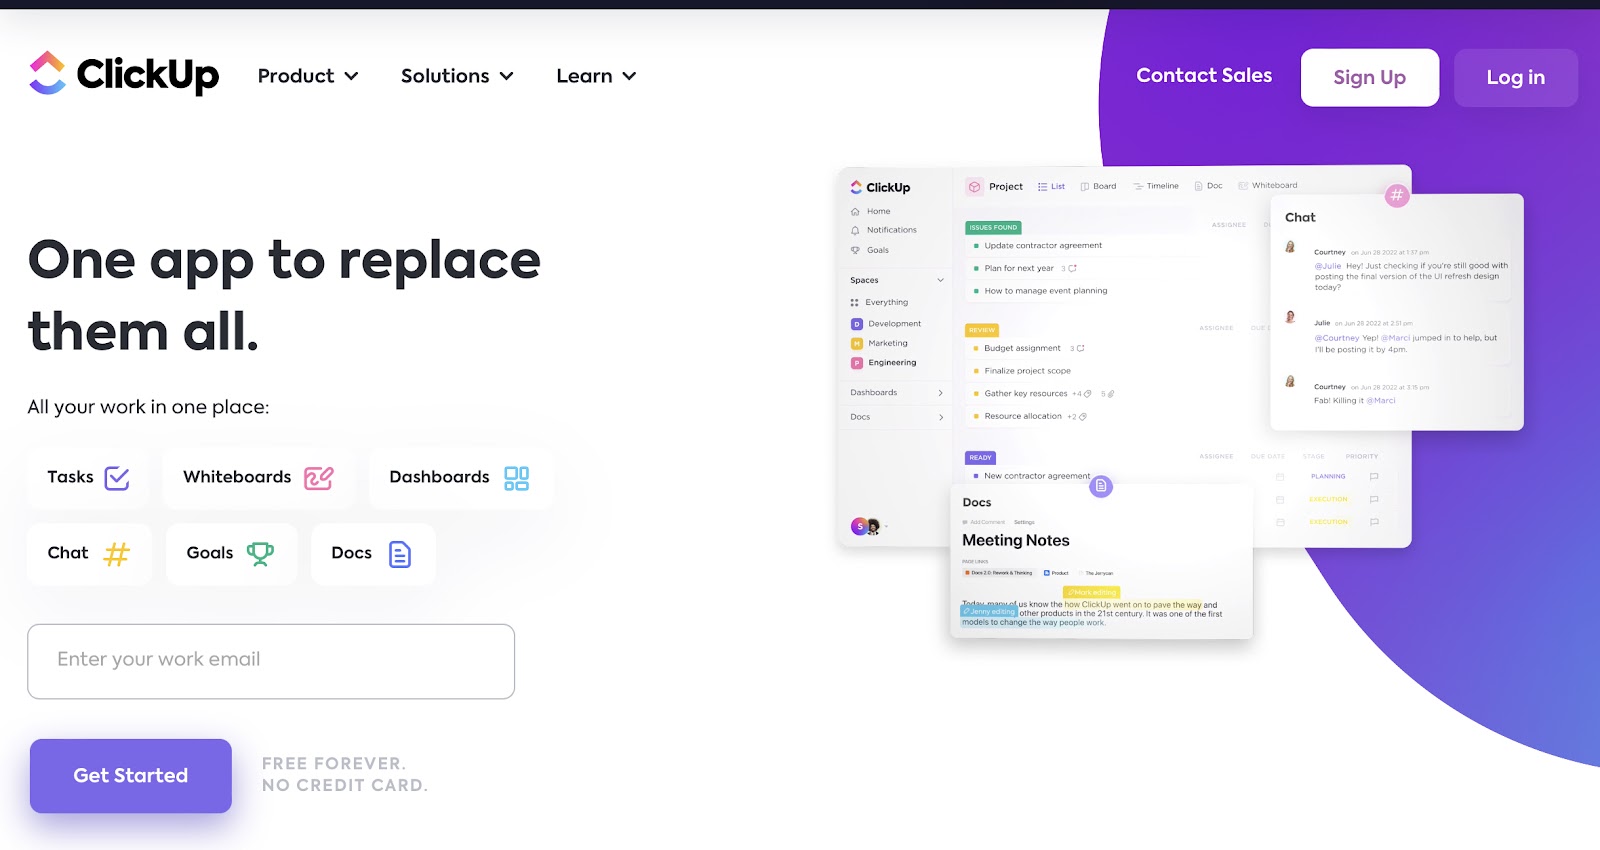Image resolution: width=1600 pixels, height=850 pixels.
Task: Select the Tasks feature chip
Action: click(x=88, y=478)
